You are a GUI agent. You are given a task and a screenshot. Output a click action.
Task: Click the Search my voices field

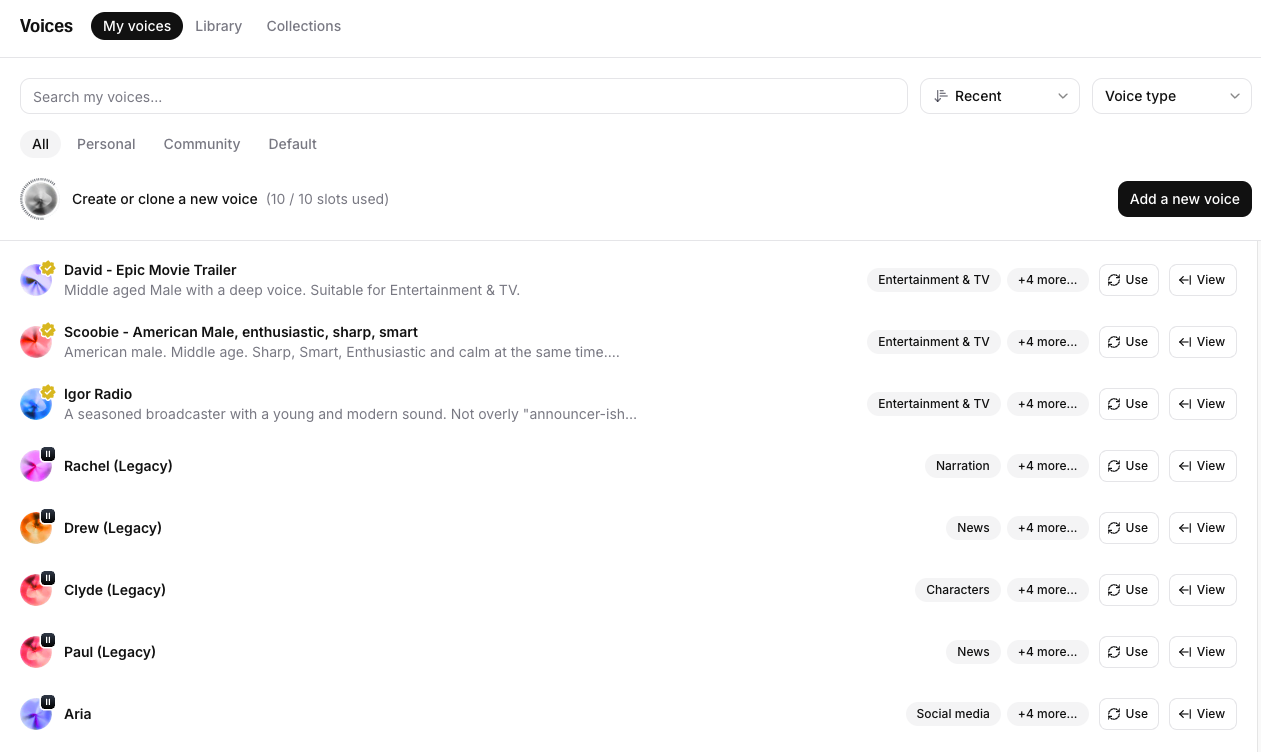[x=463, y=97]
